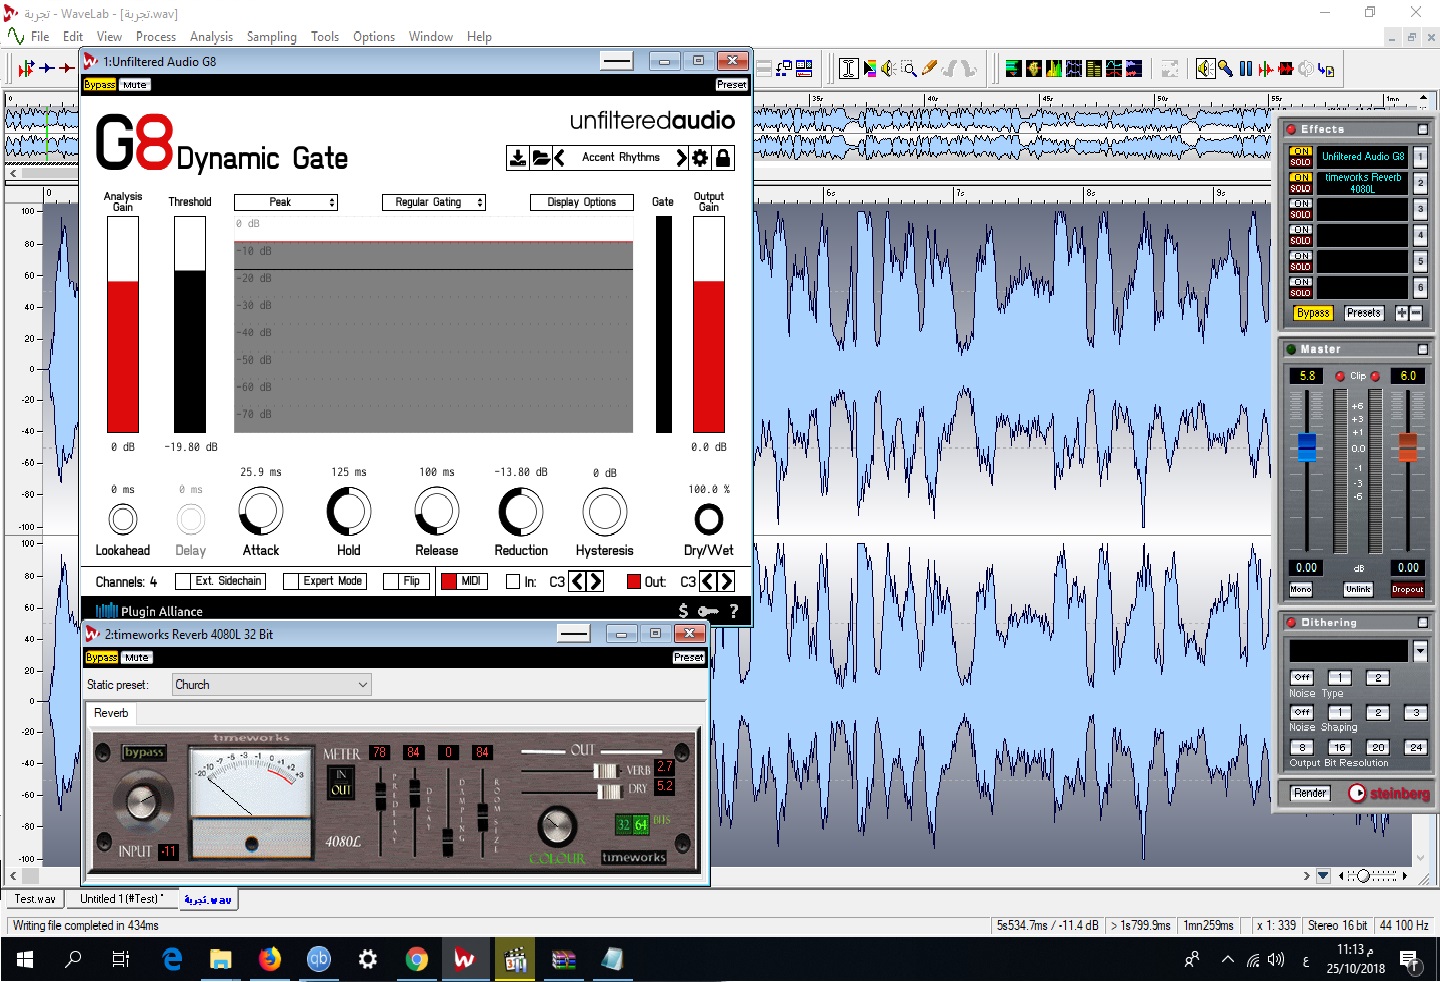
Task: Collapse the Dithering panel
Action: pos(1423,622)
